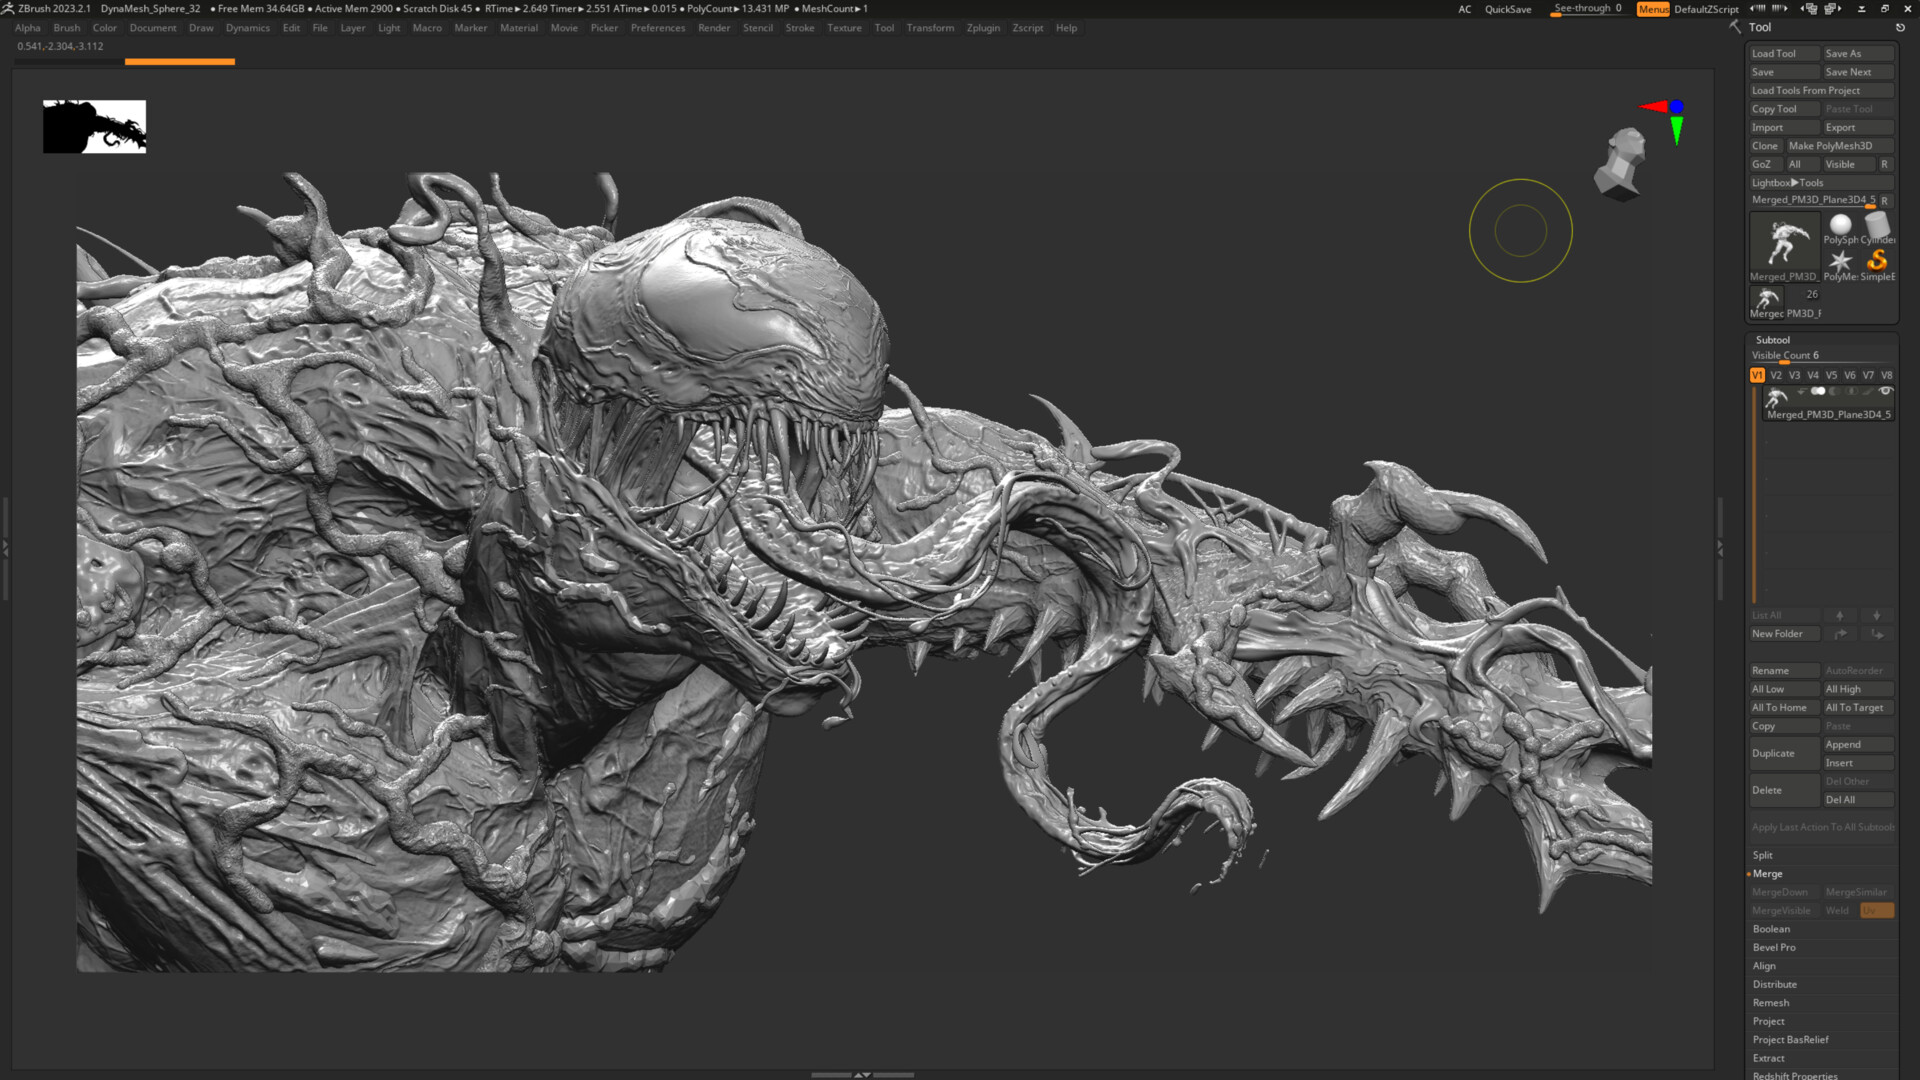Open the Zplugin menu
The width and height of the screenshot is (1920, 1080).
click(982, 28)
